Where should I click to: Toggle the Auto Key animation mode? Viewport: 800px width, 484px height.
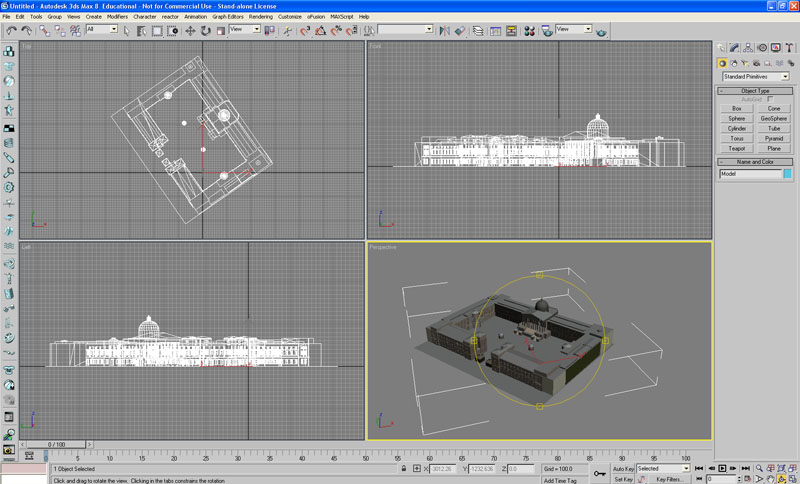coord(623,468)
